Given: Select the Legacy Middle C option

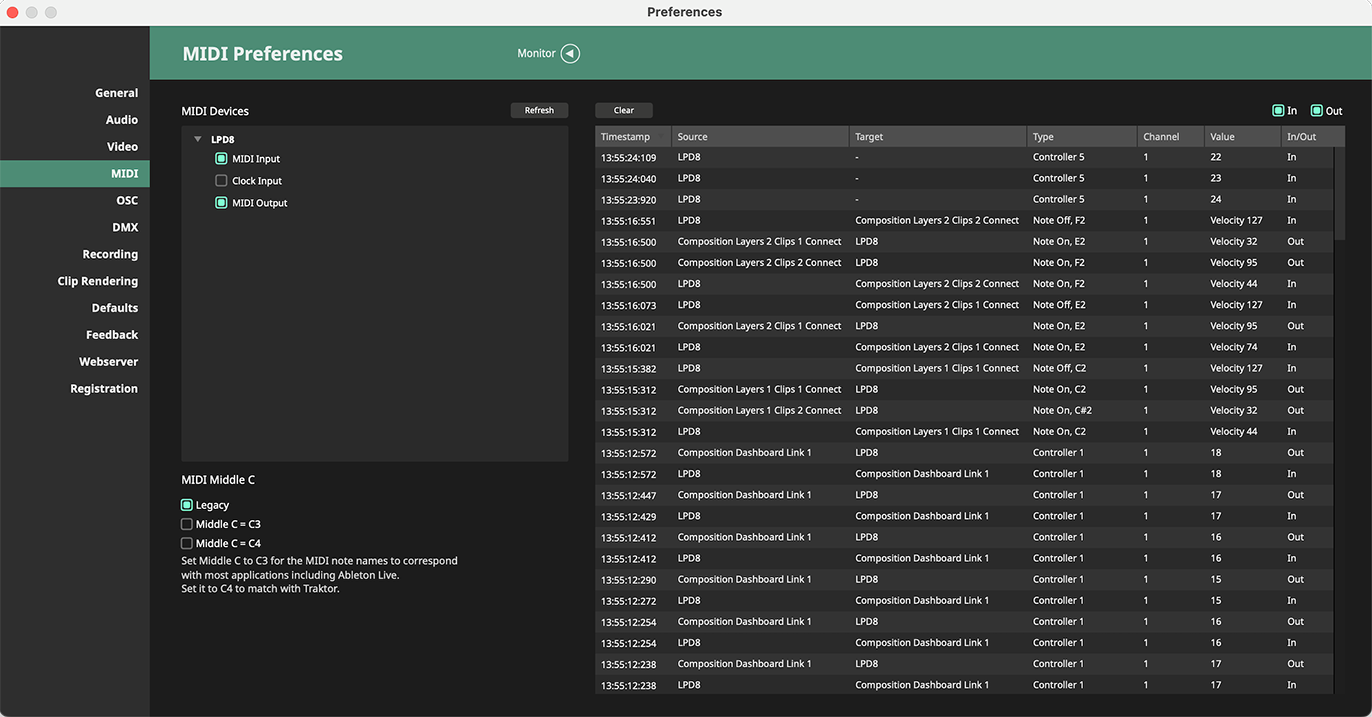Looking at the screenshot, I should coord(187,505).
